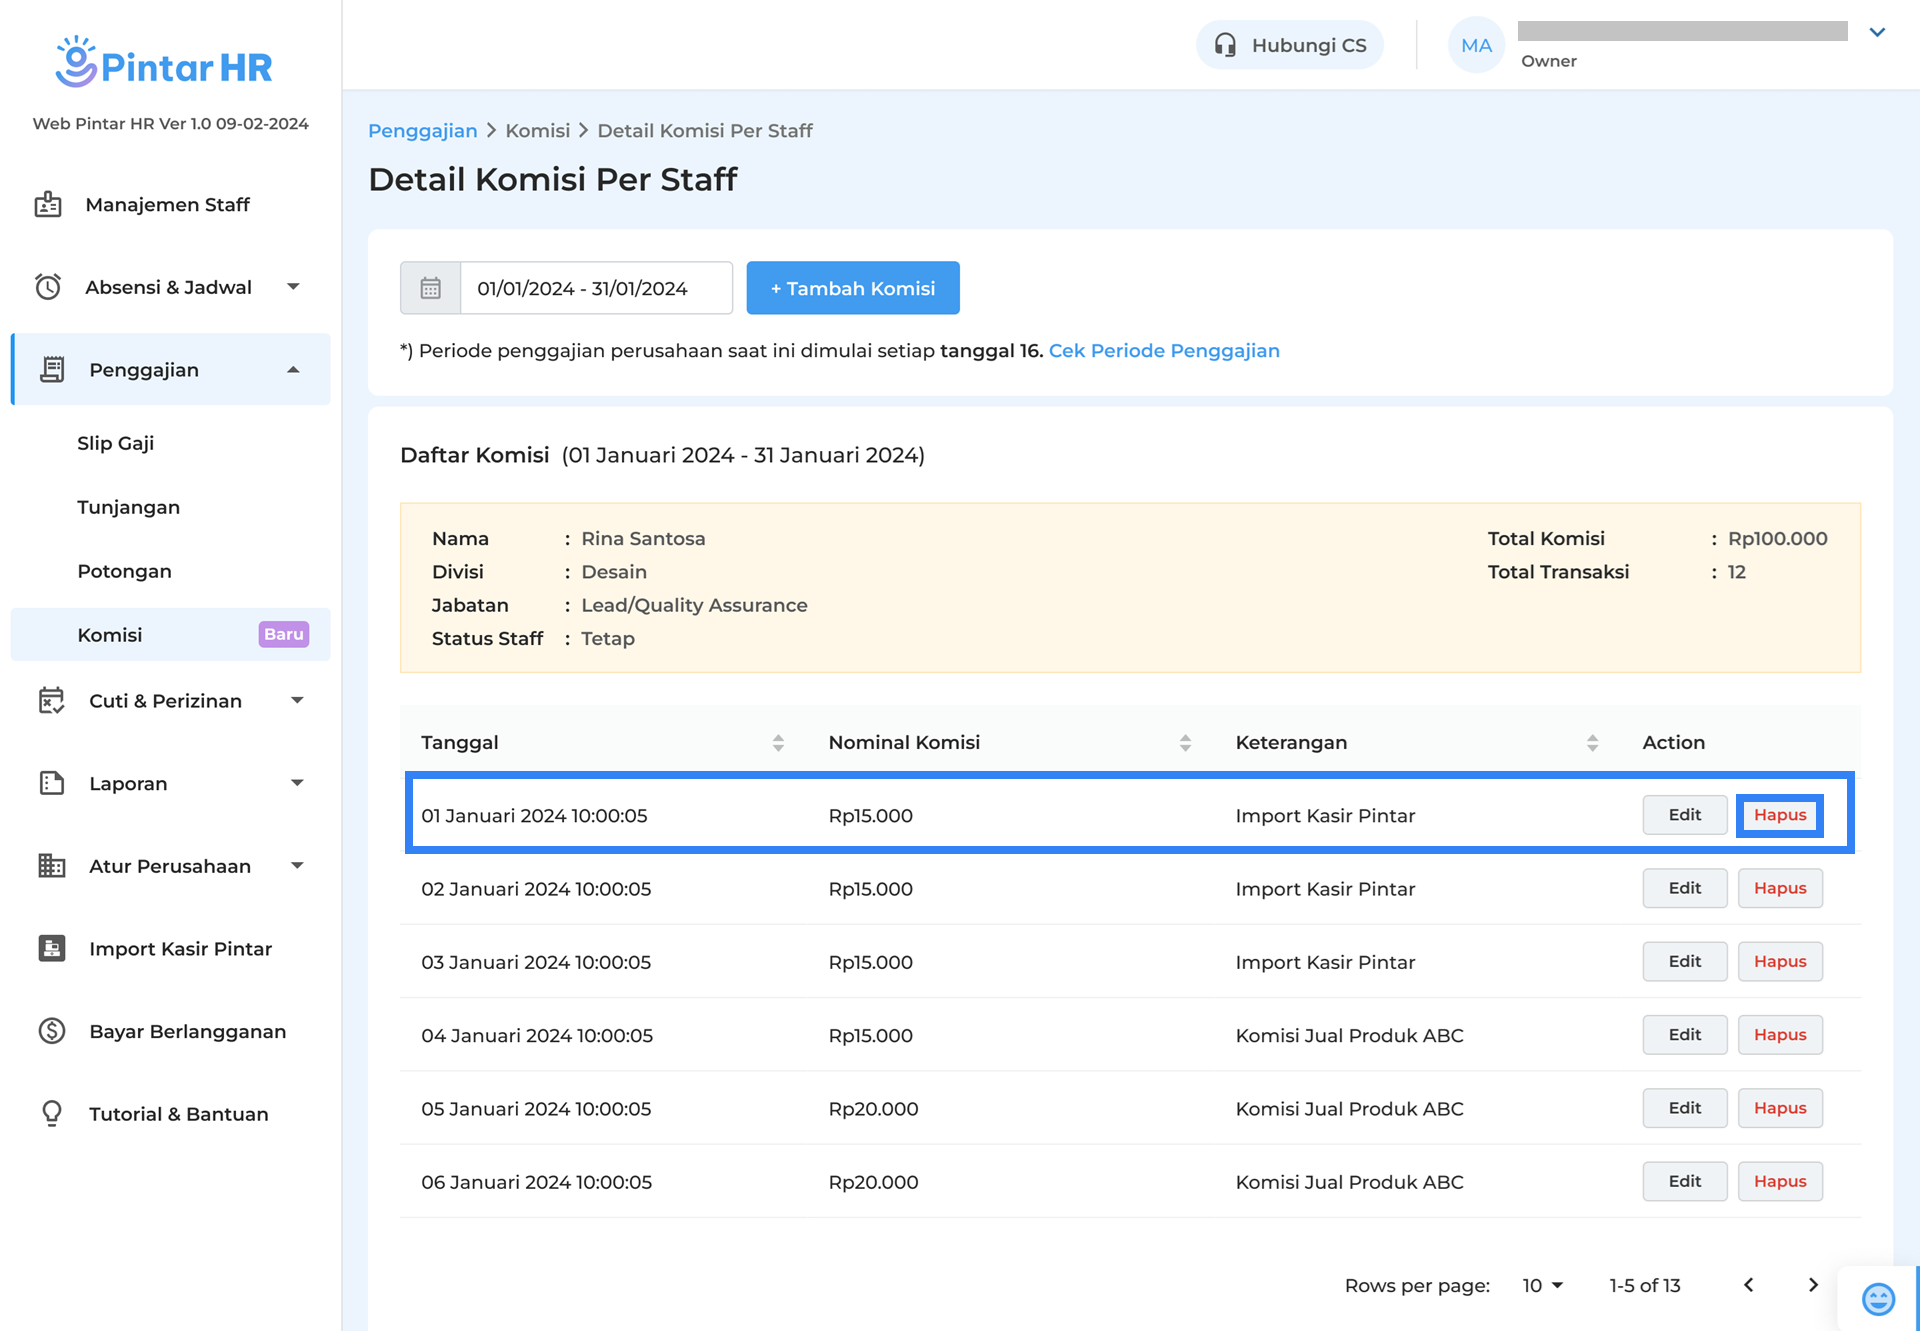Click the date range input field
Image resolution: width=1920 pixels, height=1331 pixels.
[x=595, y=288]
